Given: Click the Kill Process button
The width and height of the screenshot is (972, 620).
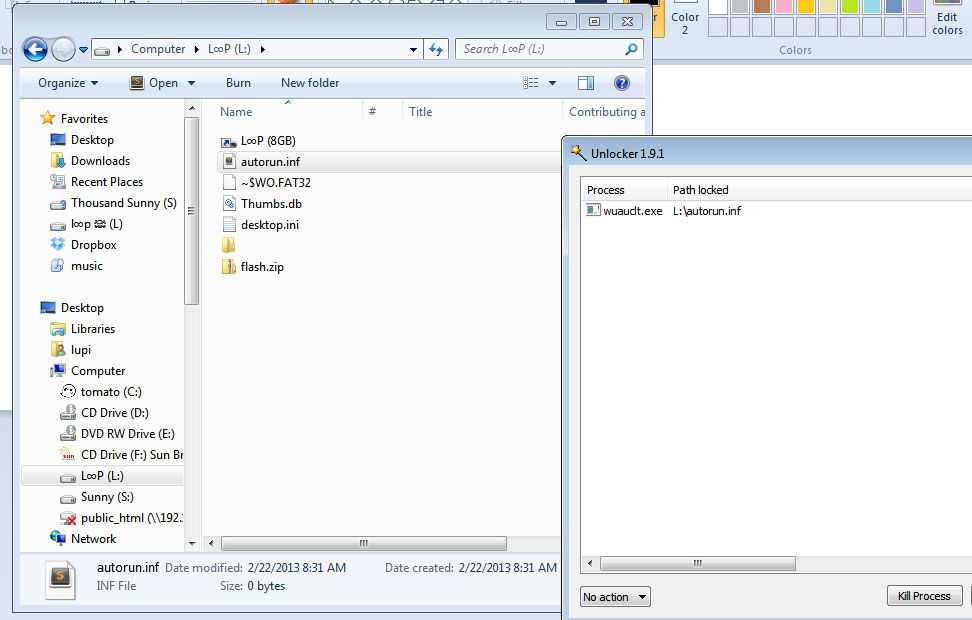Looking at the screenshot, I should (x=924, y=596).
